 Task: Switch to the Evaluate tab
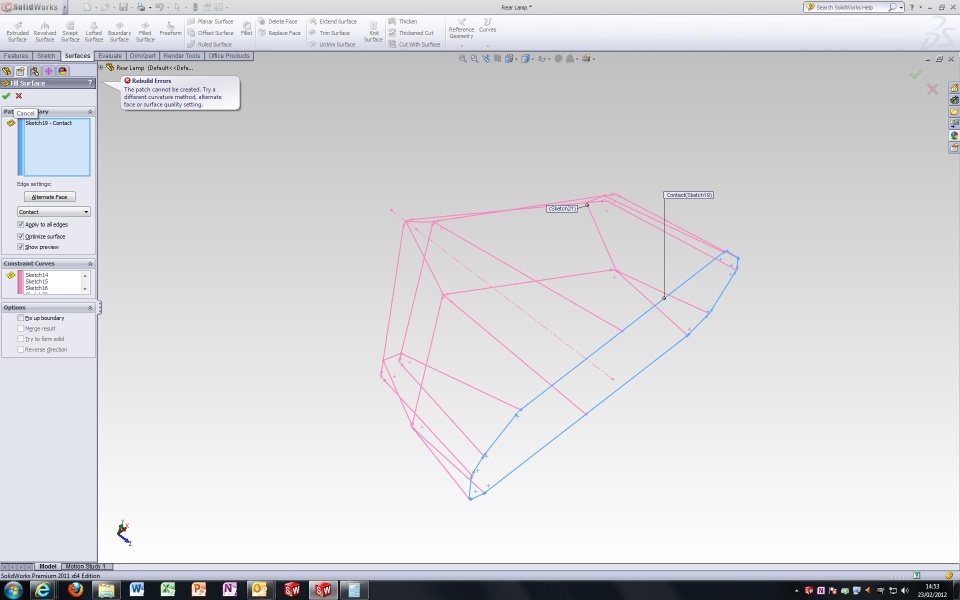[x=110, y=56]
